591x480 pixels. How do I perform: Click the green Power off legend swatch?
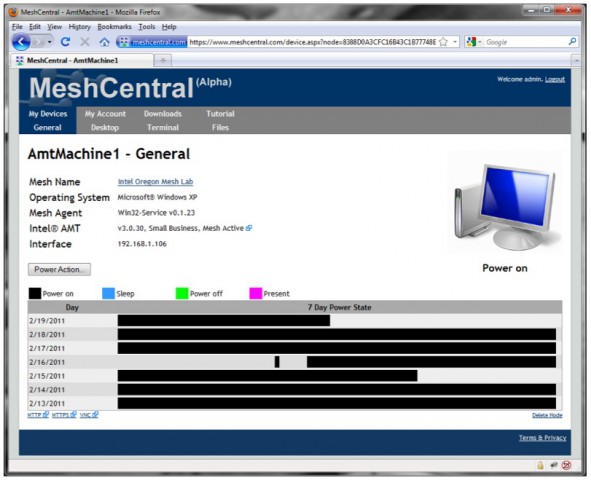(182, 294)
